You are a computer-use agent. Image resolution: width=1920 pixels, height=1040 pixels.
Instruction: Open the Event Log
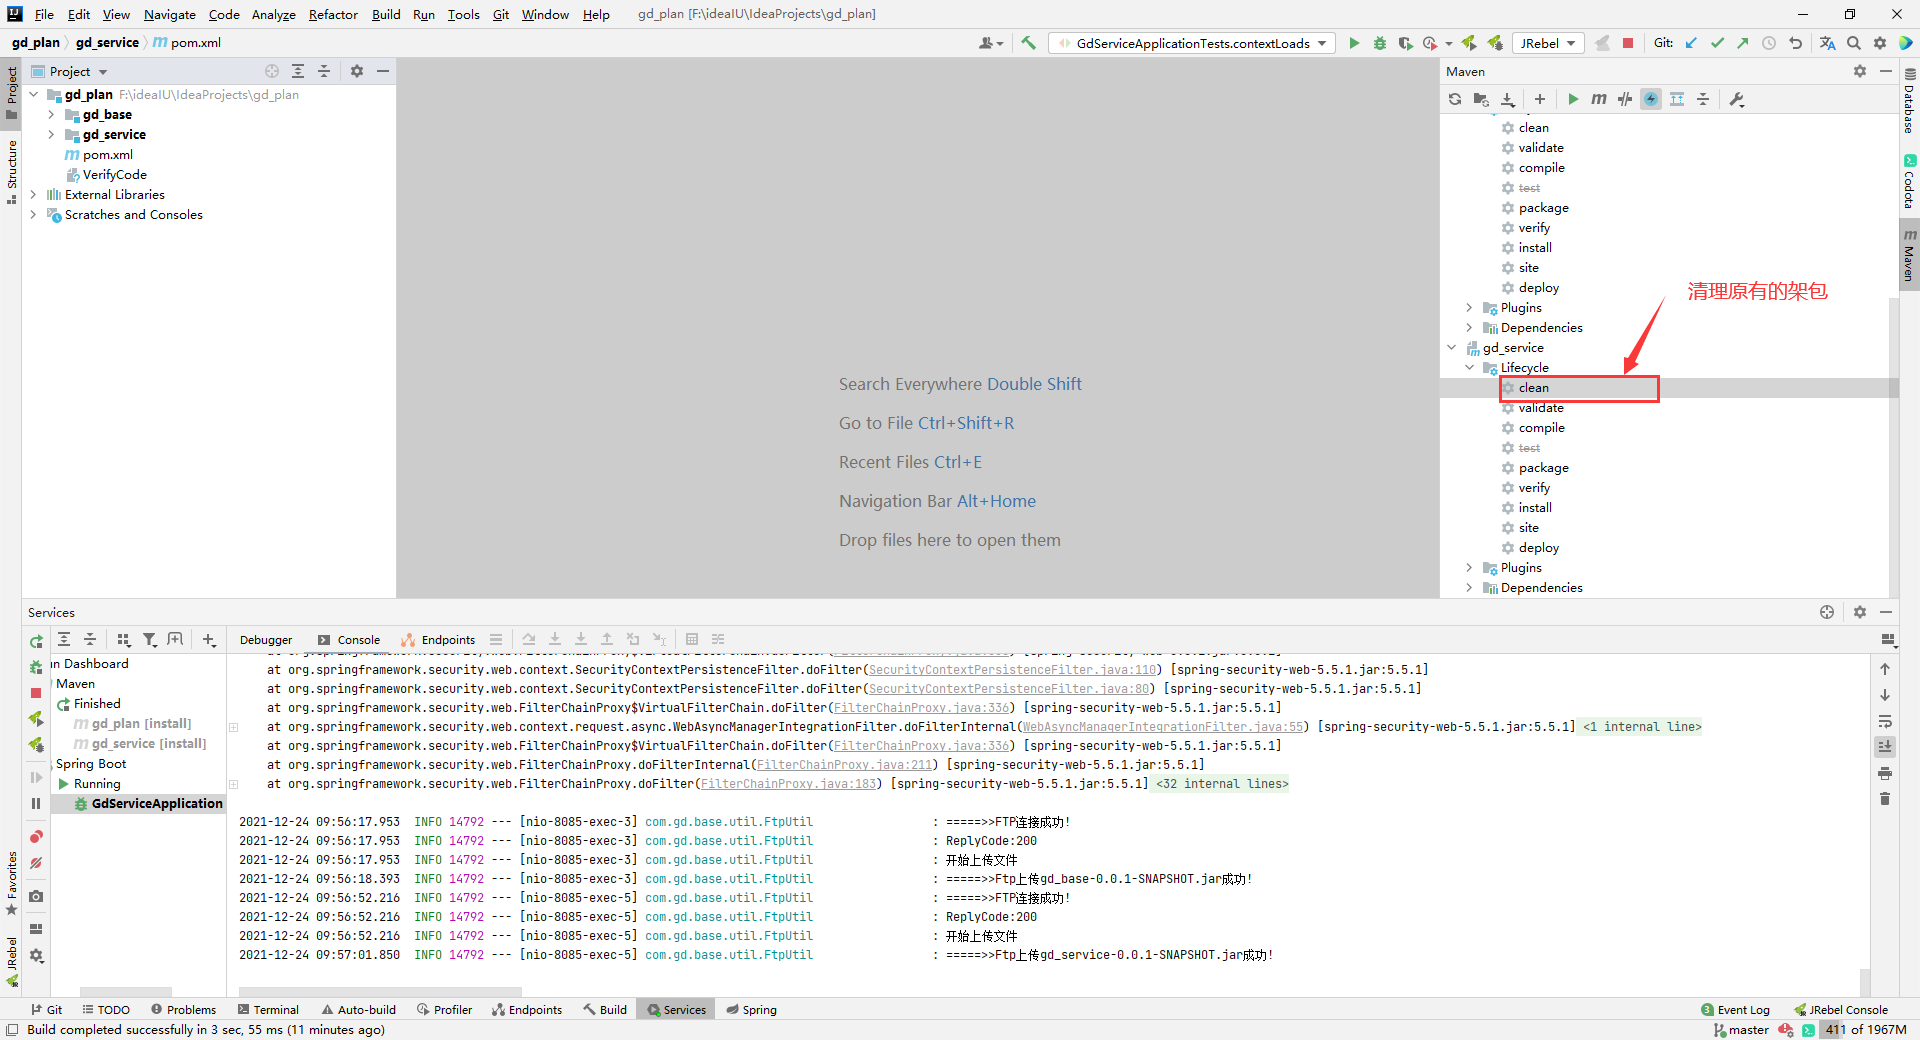click(x=1735, y=1009)
